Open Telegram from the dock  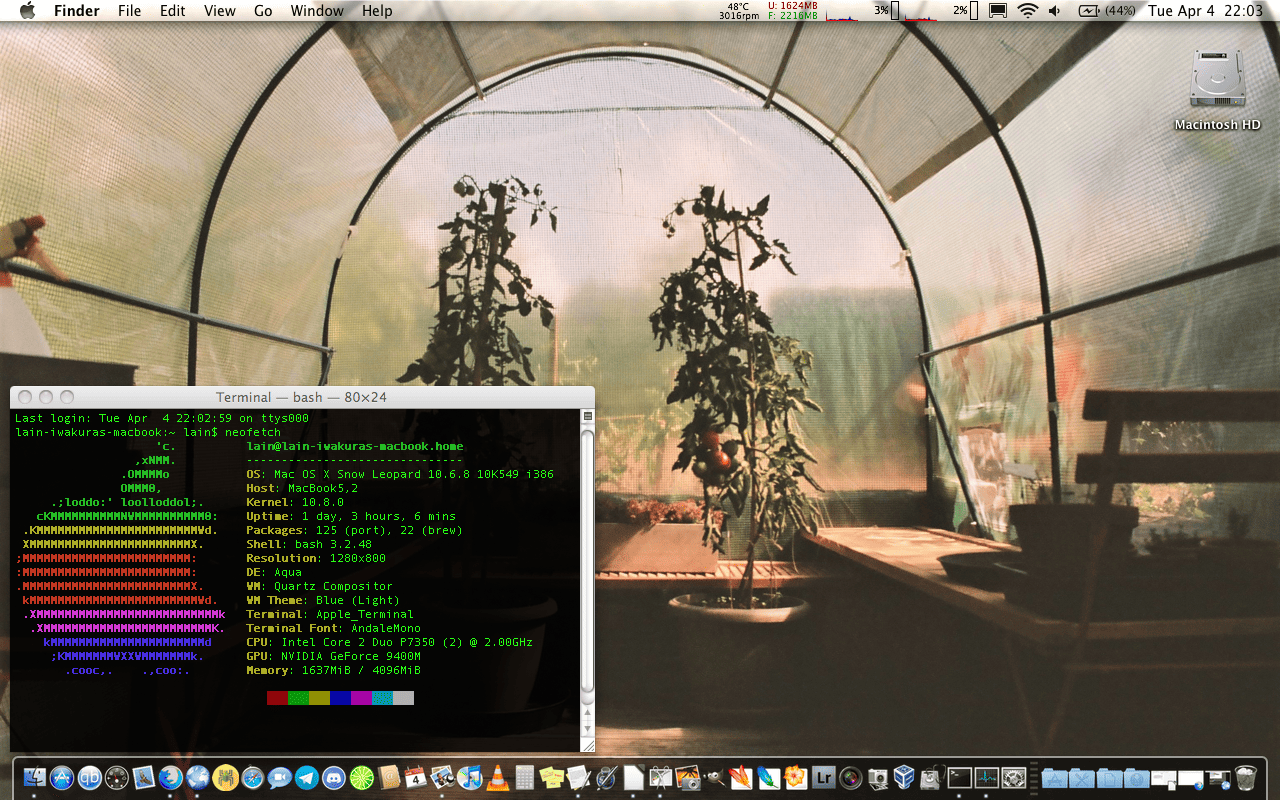pos(307,778)
